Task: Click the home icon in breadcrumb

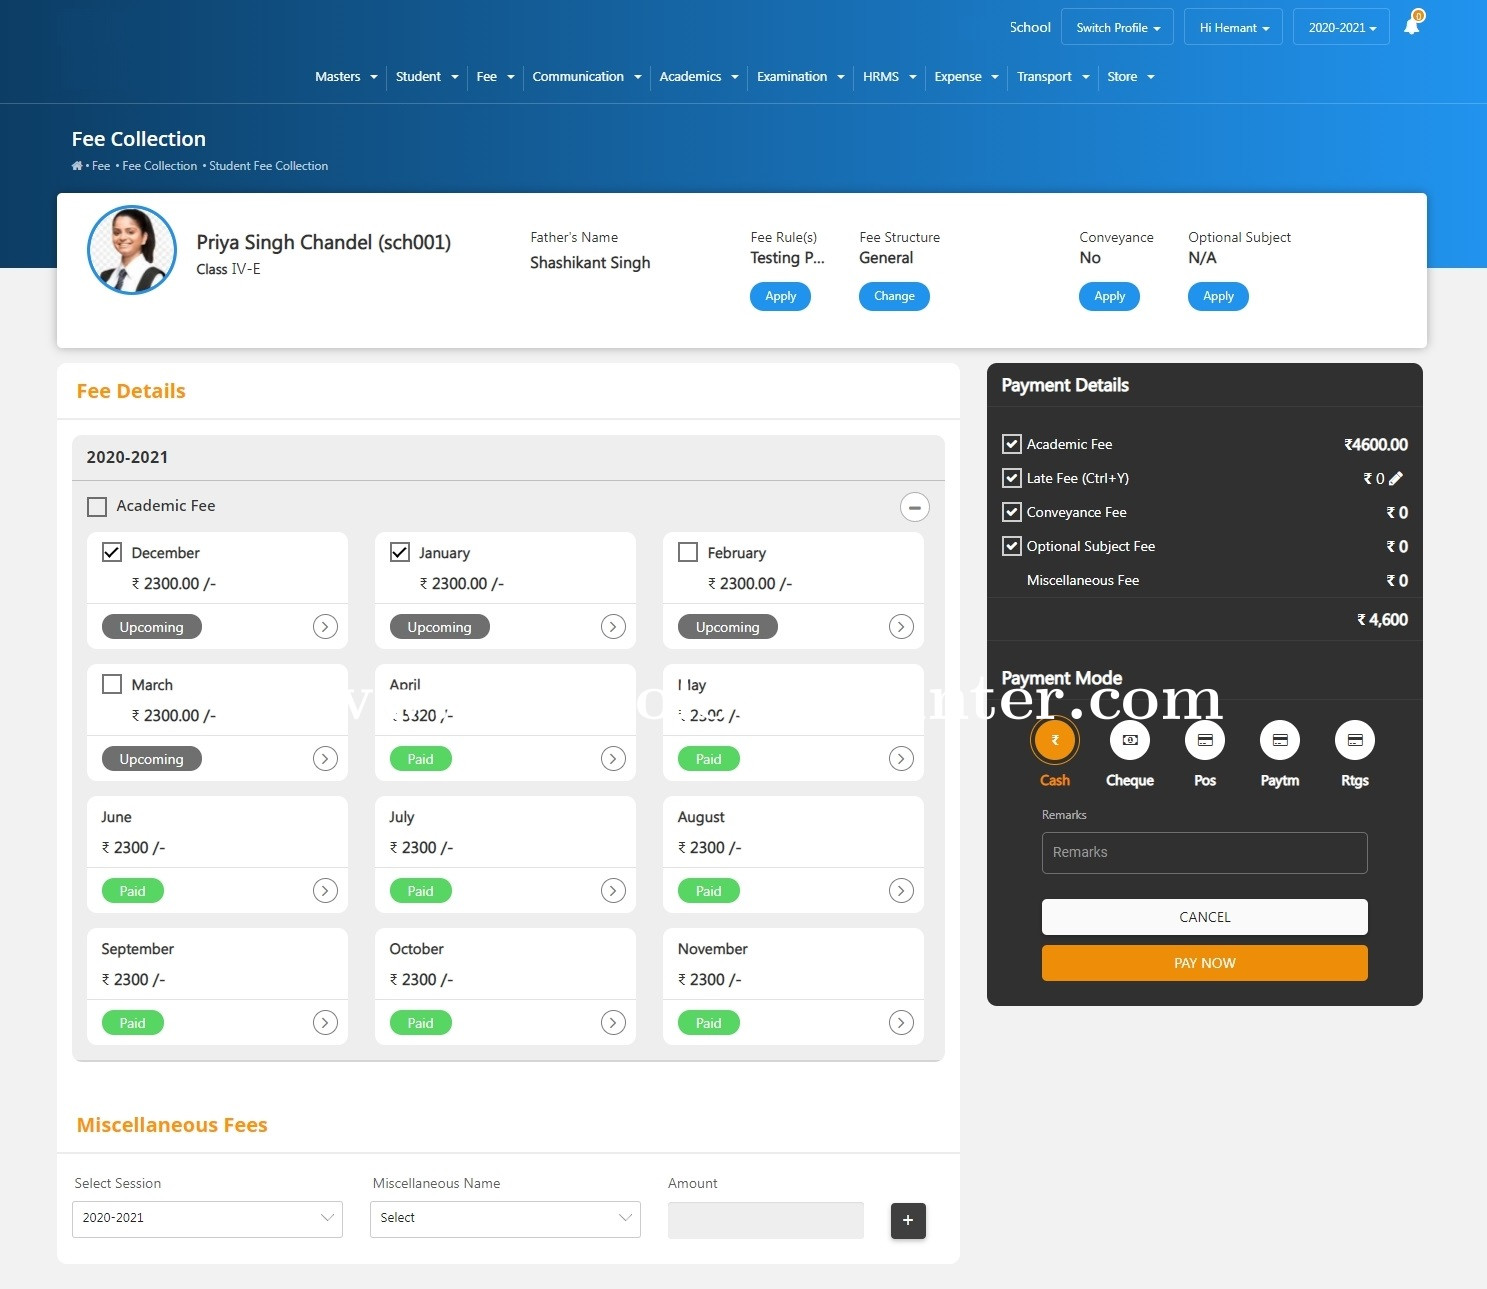Action: tap(77, 166)
